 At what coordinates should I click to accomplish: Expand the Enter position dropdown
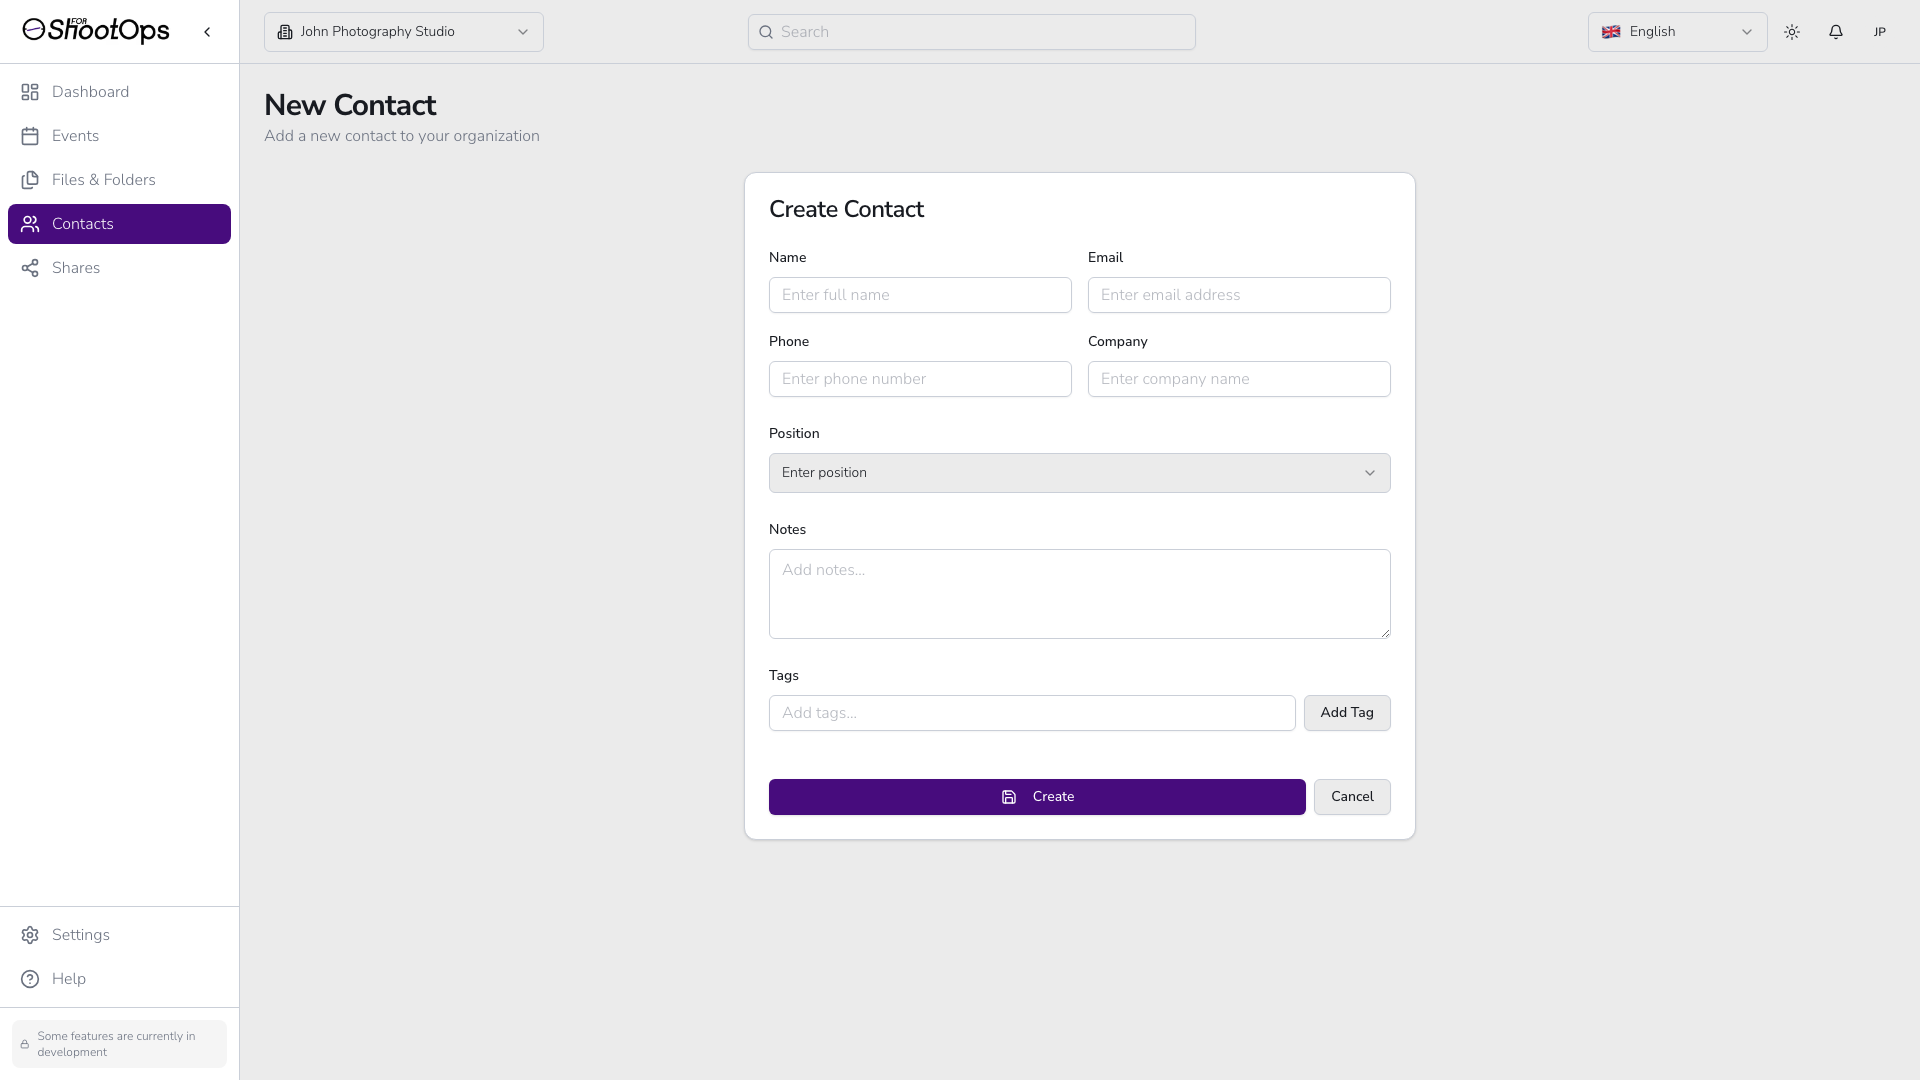[1079, 473]
